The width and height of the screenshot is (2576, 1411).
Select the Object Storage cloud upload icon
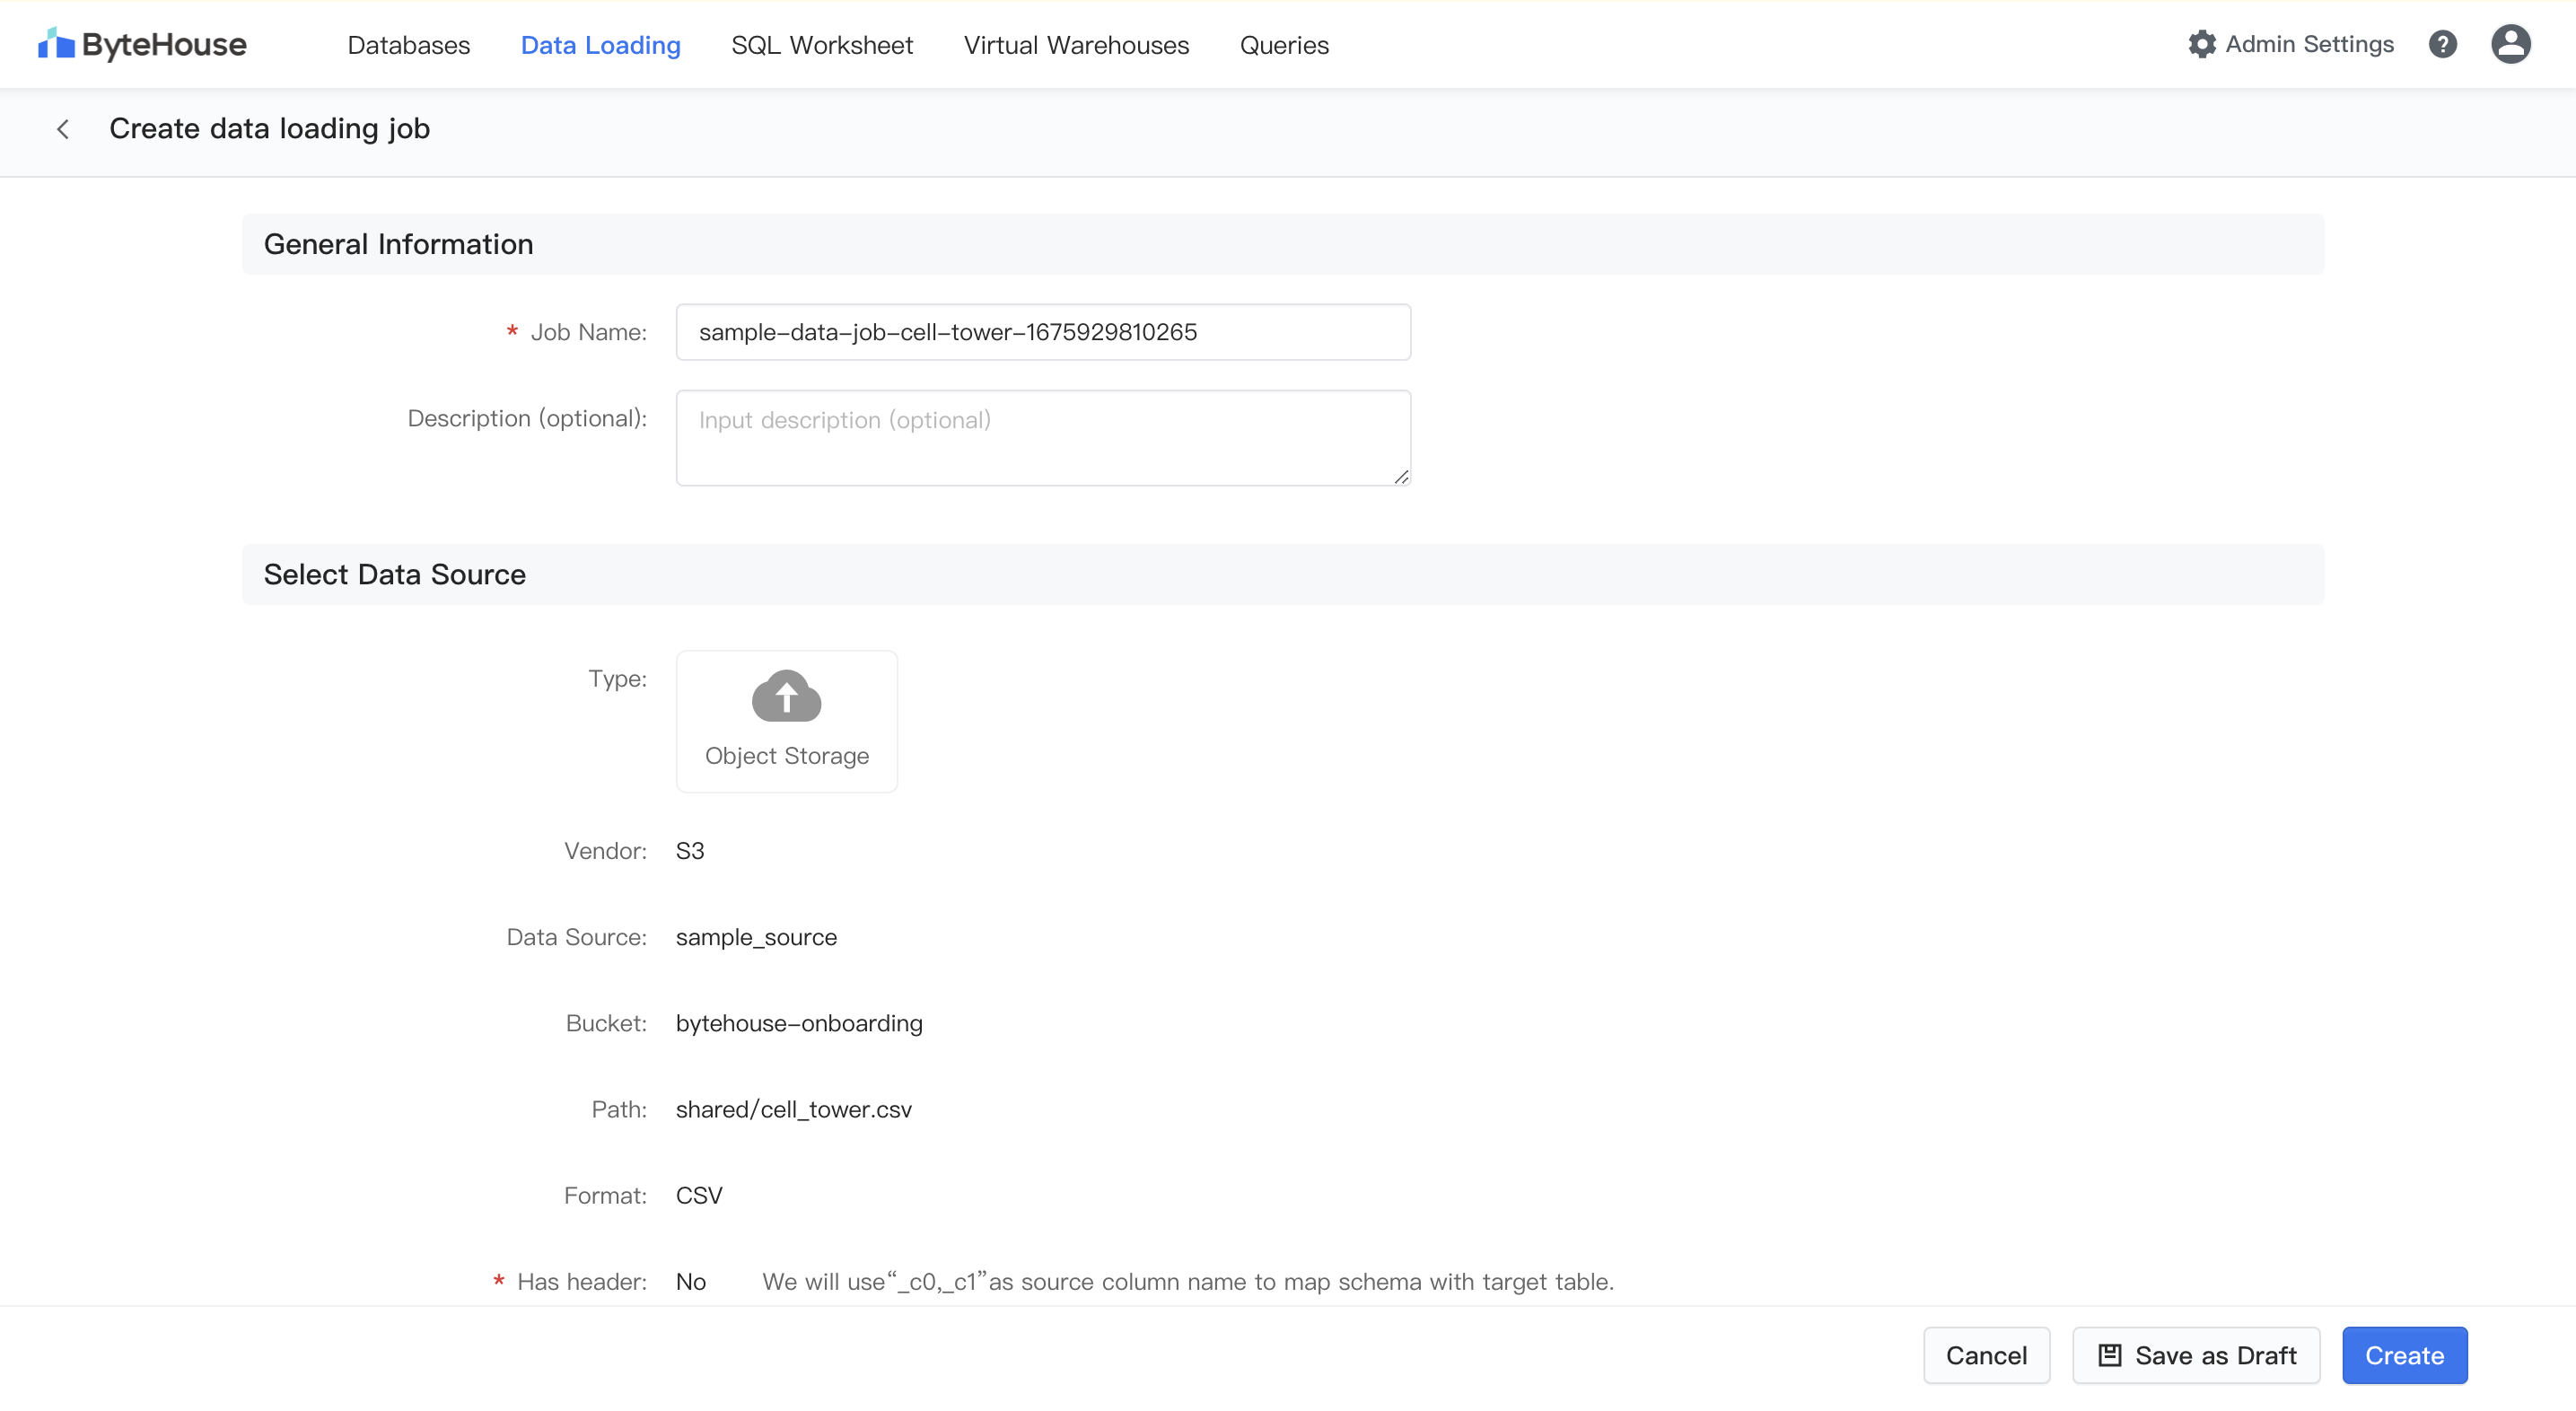coord(786,696)
